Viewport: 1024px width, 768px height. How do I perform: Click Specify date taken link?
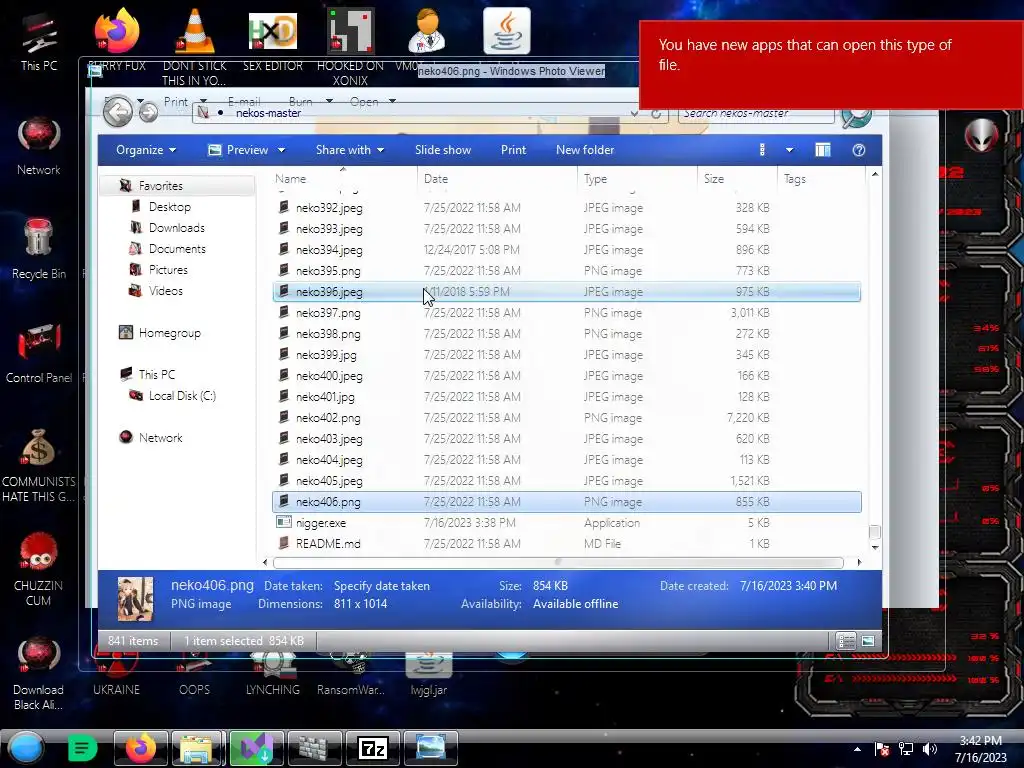tap(381, 586)
